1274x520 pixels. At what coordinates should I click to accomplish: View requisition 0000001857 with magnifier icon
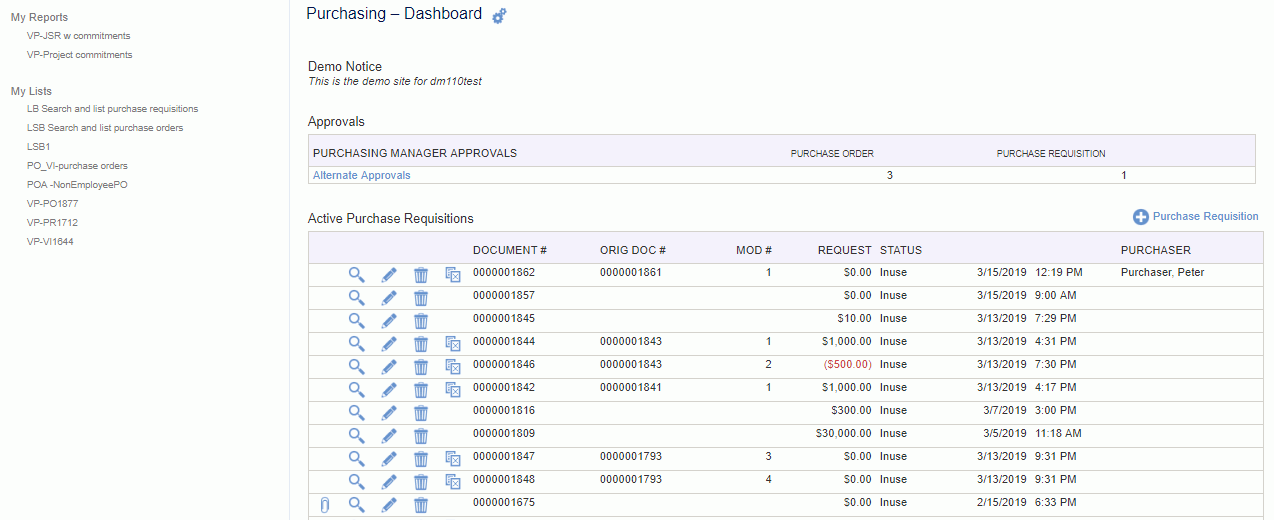tap(356, 297)
